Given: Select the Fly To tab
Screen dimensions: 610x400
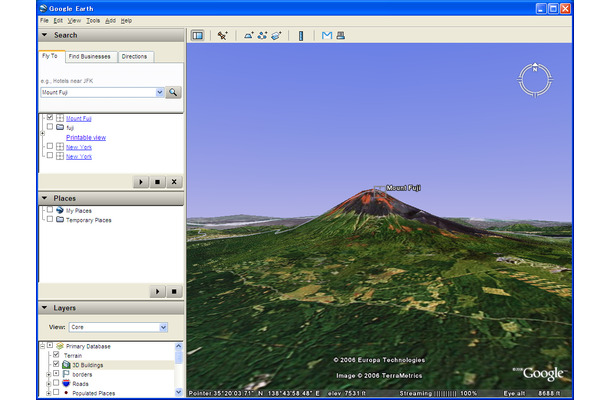Looking at the screenshot, I should click(x=50, y=56).
